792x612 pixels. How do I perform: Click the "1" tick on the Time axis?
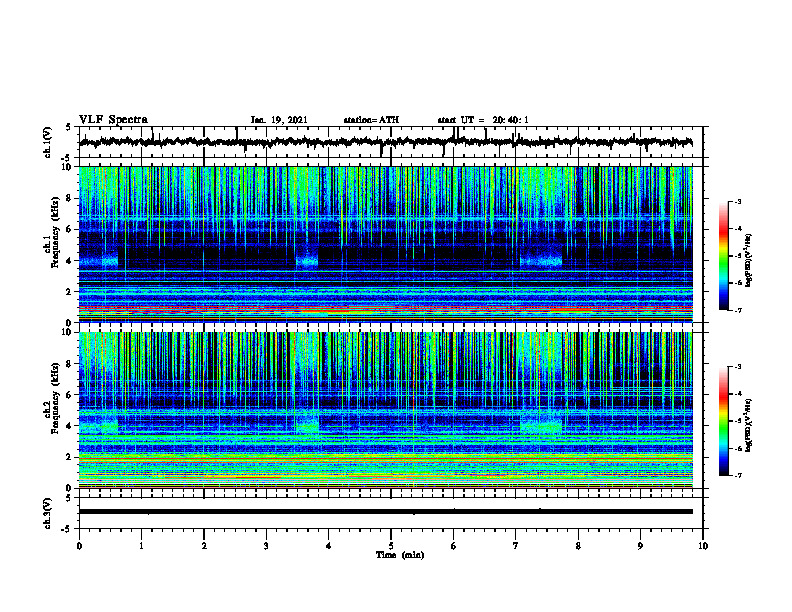click(141, 546)
